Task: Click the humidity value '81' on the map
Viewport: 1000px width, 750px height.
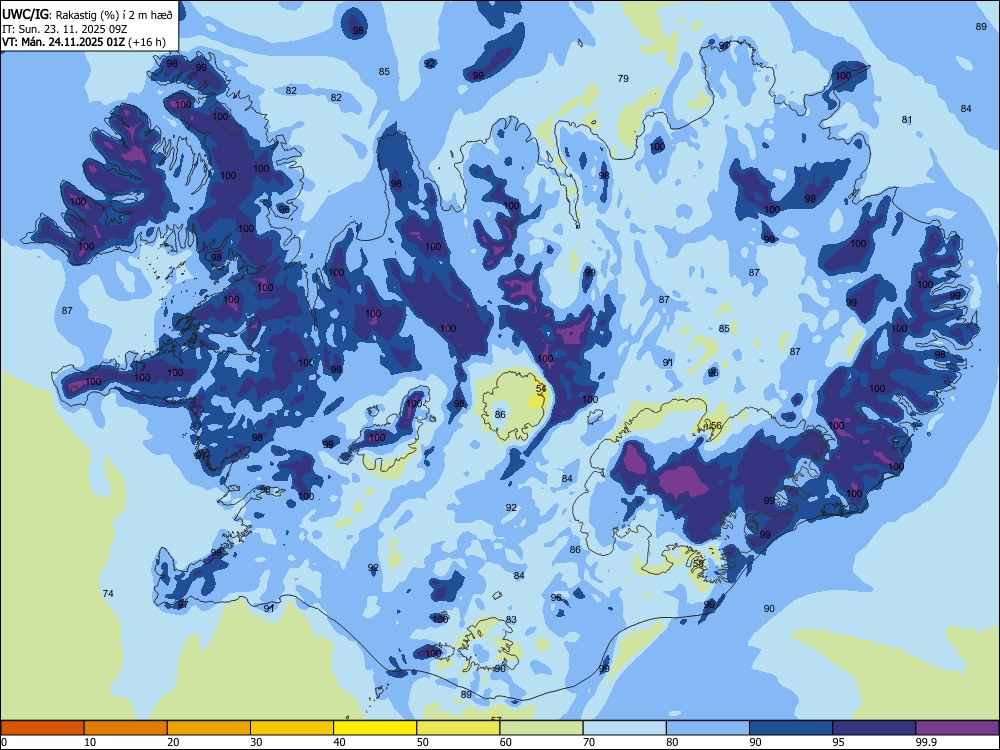Action: click(x=907, y=119)
